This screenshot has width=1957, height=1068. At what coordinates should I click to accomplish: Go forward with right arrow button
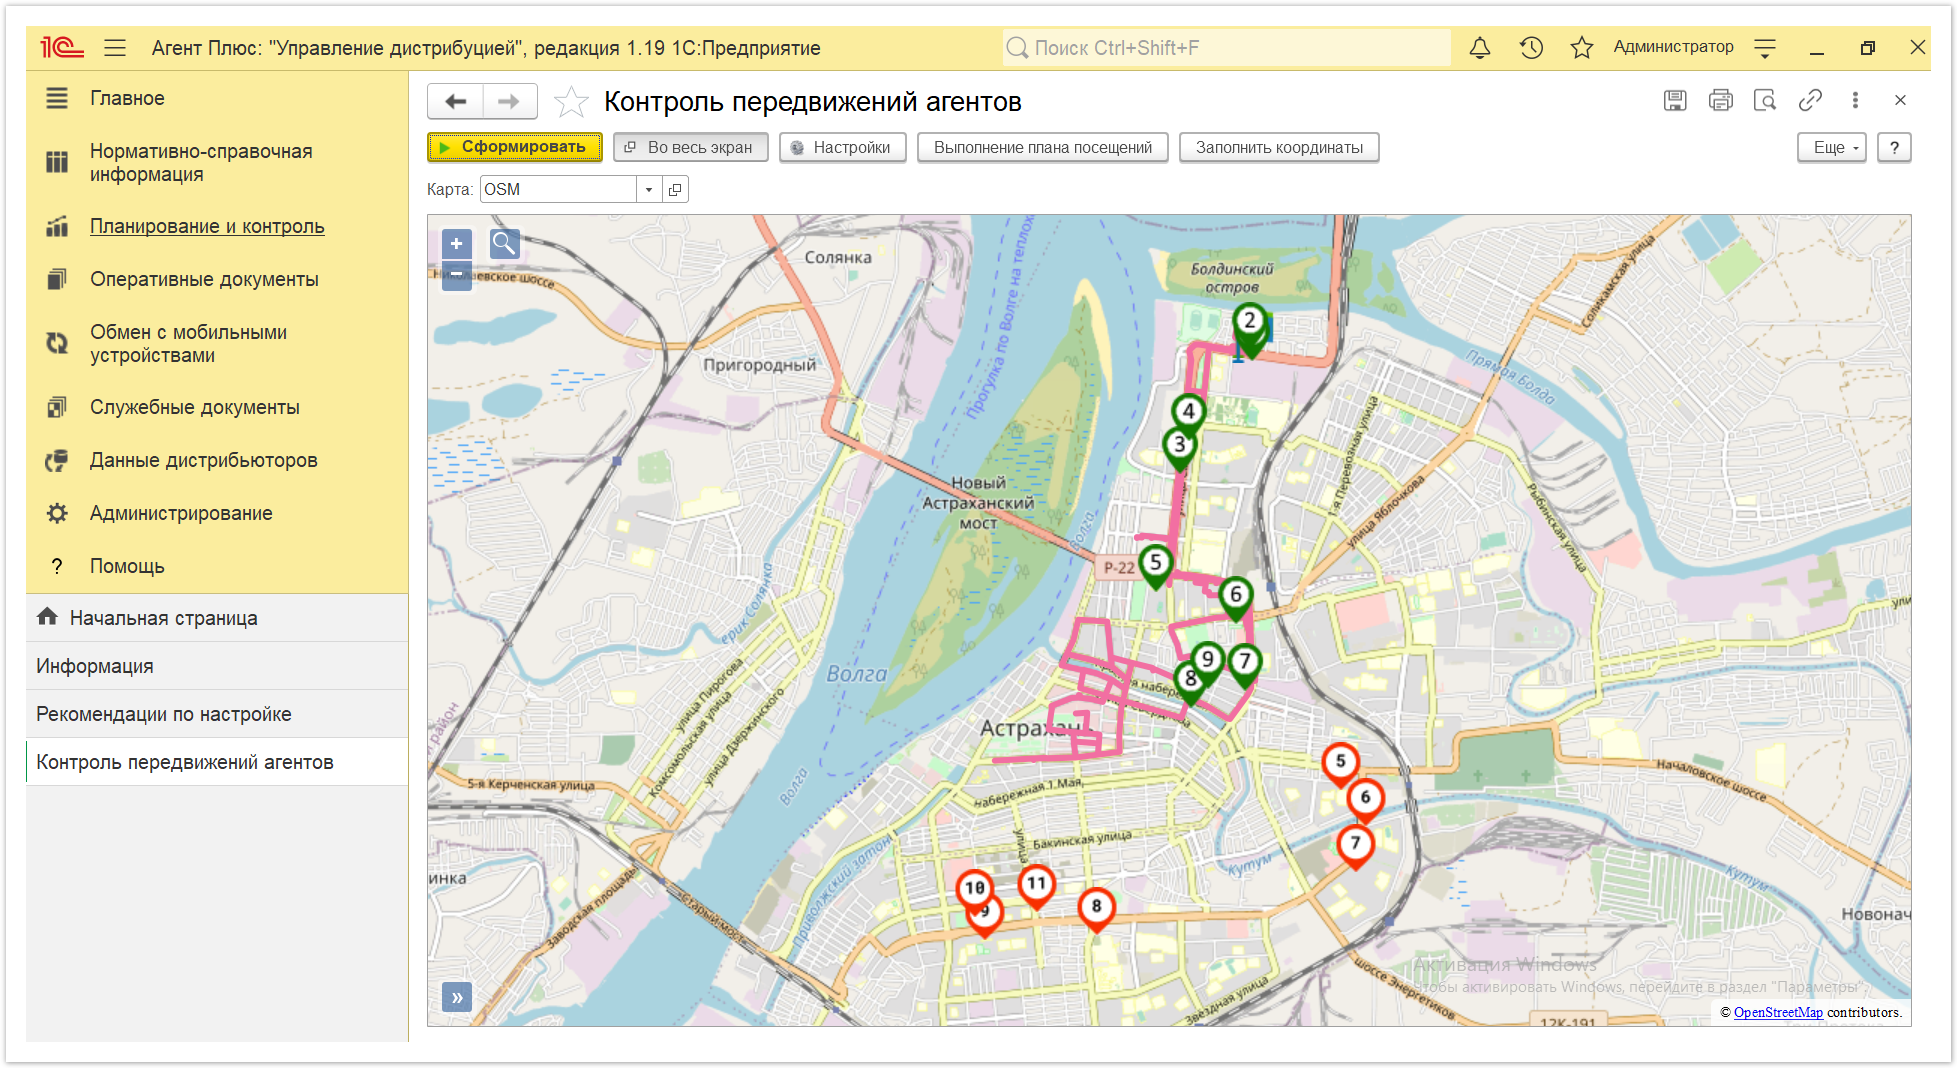point(510,101)
